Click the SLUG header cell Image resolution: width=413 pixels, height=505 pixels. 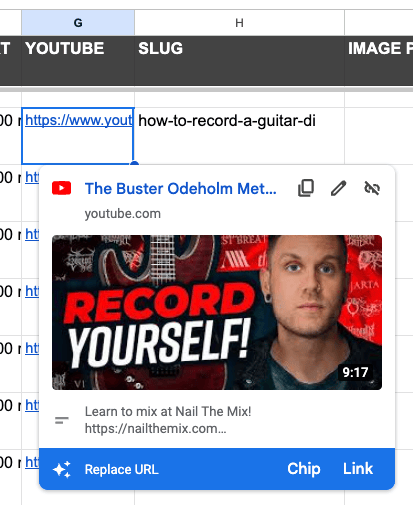[x=239, y=61]
